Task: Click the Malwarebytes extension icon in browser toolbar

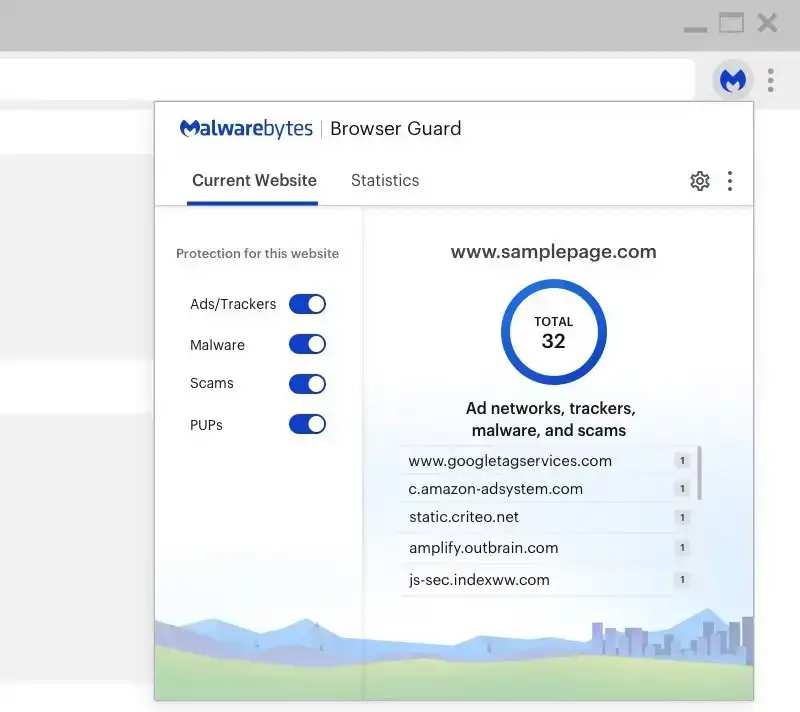Action: click(x=733, y=80)
